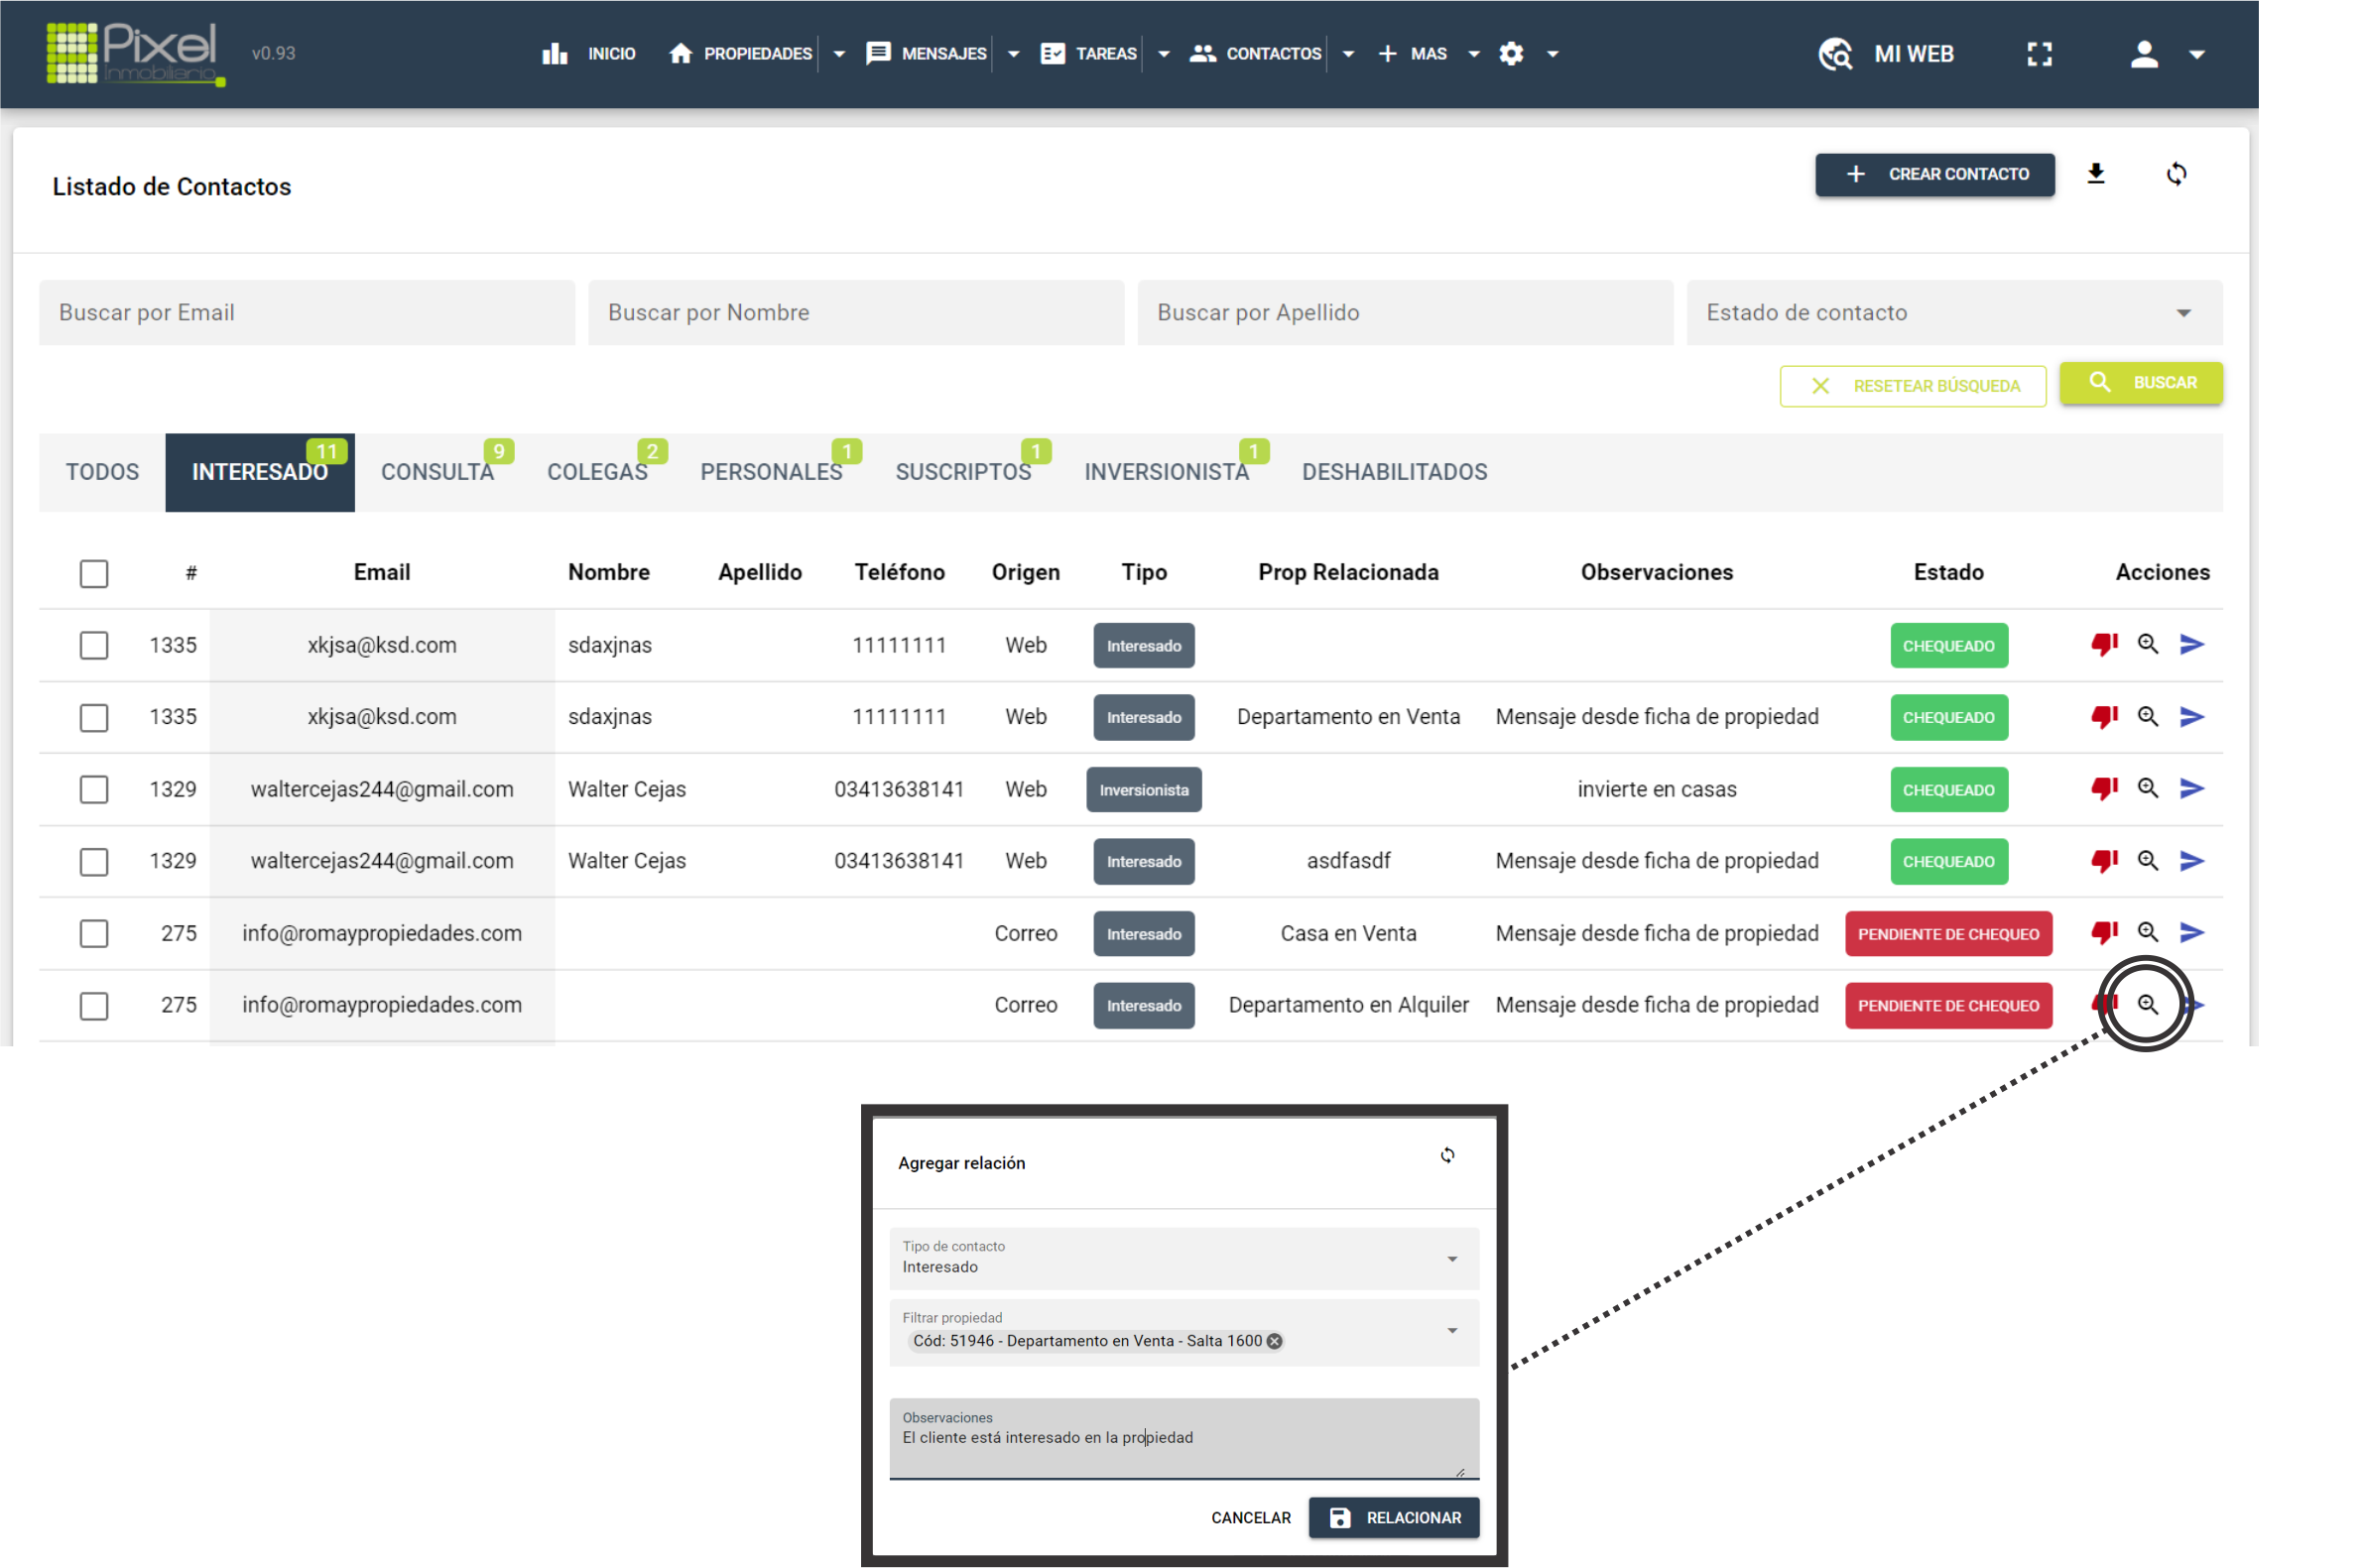This screenshot has height=1568, width=2365.
Task: Toggle the select-all header checkbox
Action: tap(94, 573)
